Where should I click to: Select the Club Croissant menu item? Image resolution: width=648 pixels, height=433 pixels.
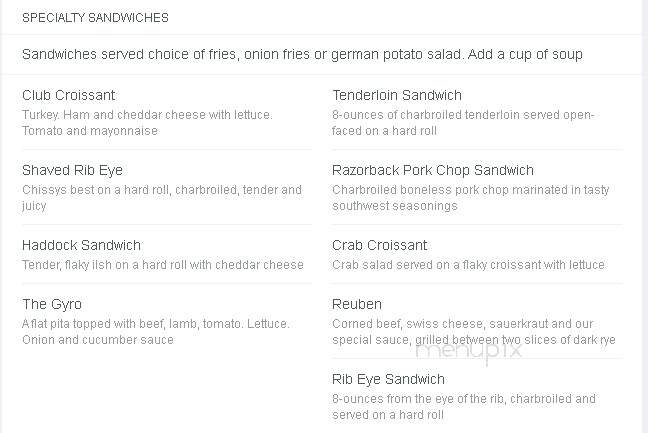(69, 95)
